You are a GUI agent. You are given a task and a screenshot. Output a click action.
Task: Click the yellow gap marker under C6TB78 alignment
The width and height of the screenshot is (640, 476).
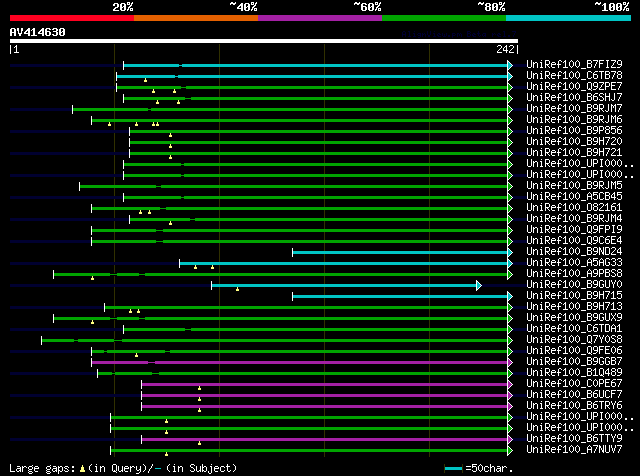[x=145, y=80]
